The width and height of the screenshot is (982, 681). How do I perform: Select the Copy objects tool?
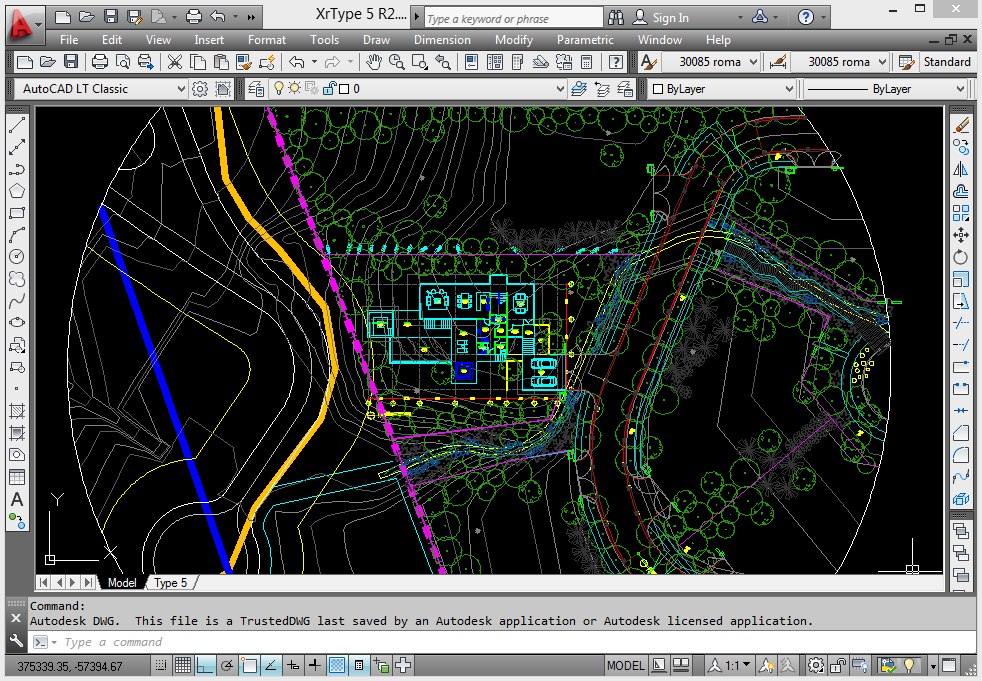(961, 147)
